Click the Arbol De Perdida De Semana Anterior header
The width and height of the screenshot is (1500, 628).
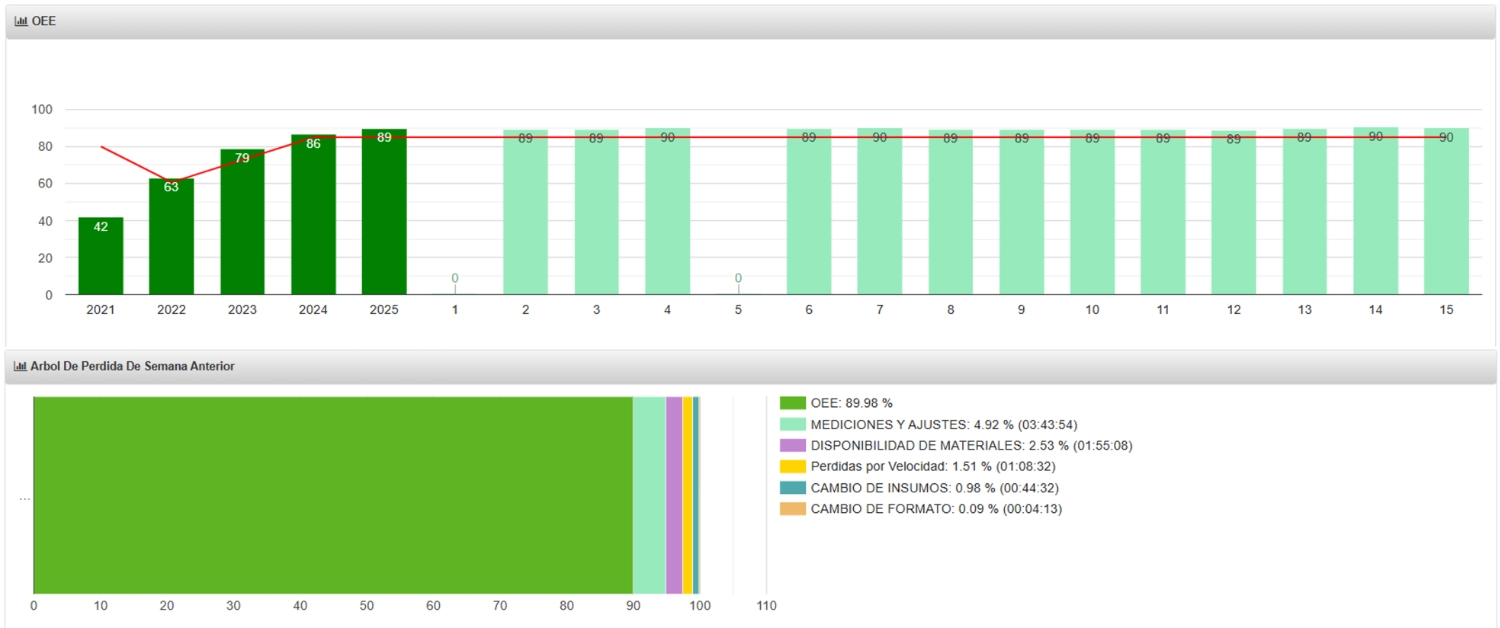(132, 367)
